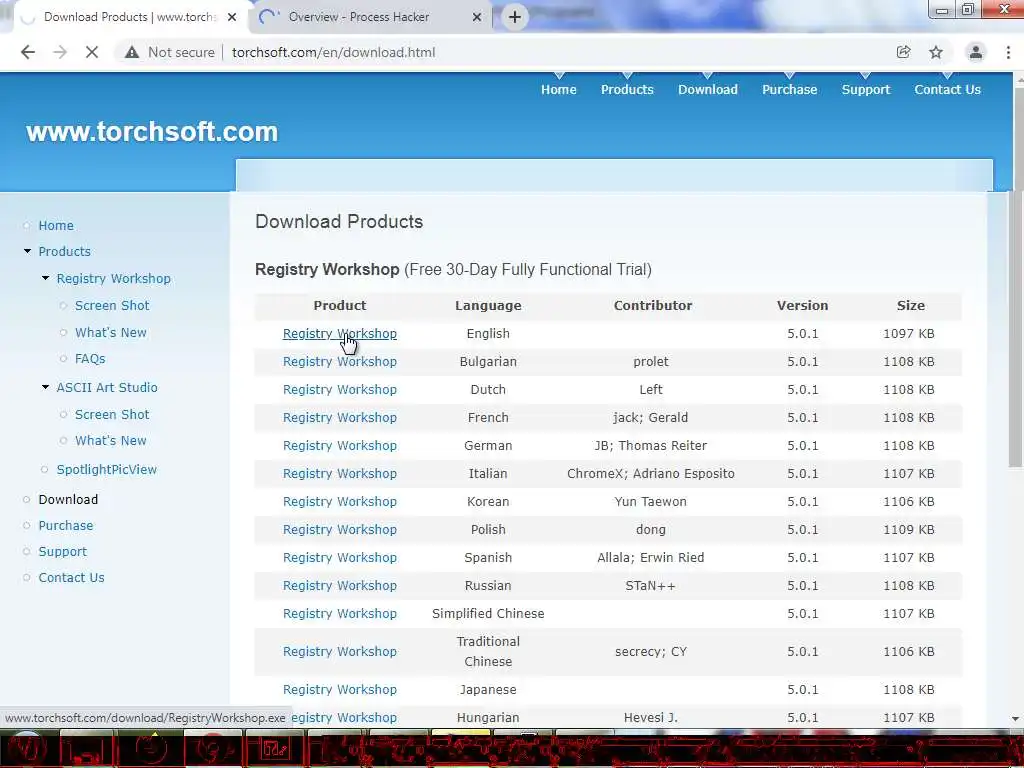The image size is (1024, 768).
Task: Select the Yun Taewon contributor cell
Action: click(x=650, y=502)
